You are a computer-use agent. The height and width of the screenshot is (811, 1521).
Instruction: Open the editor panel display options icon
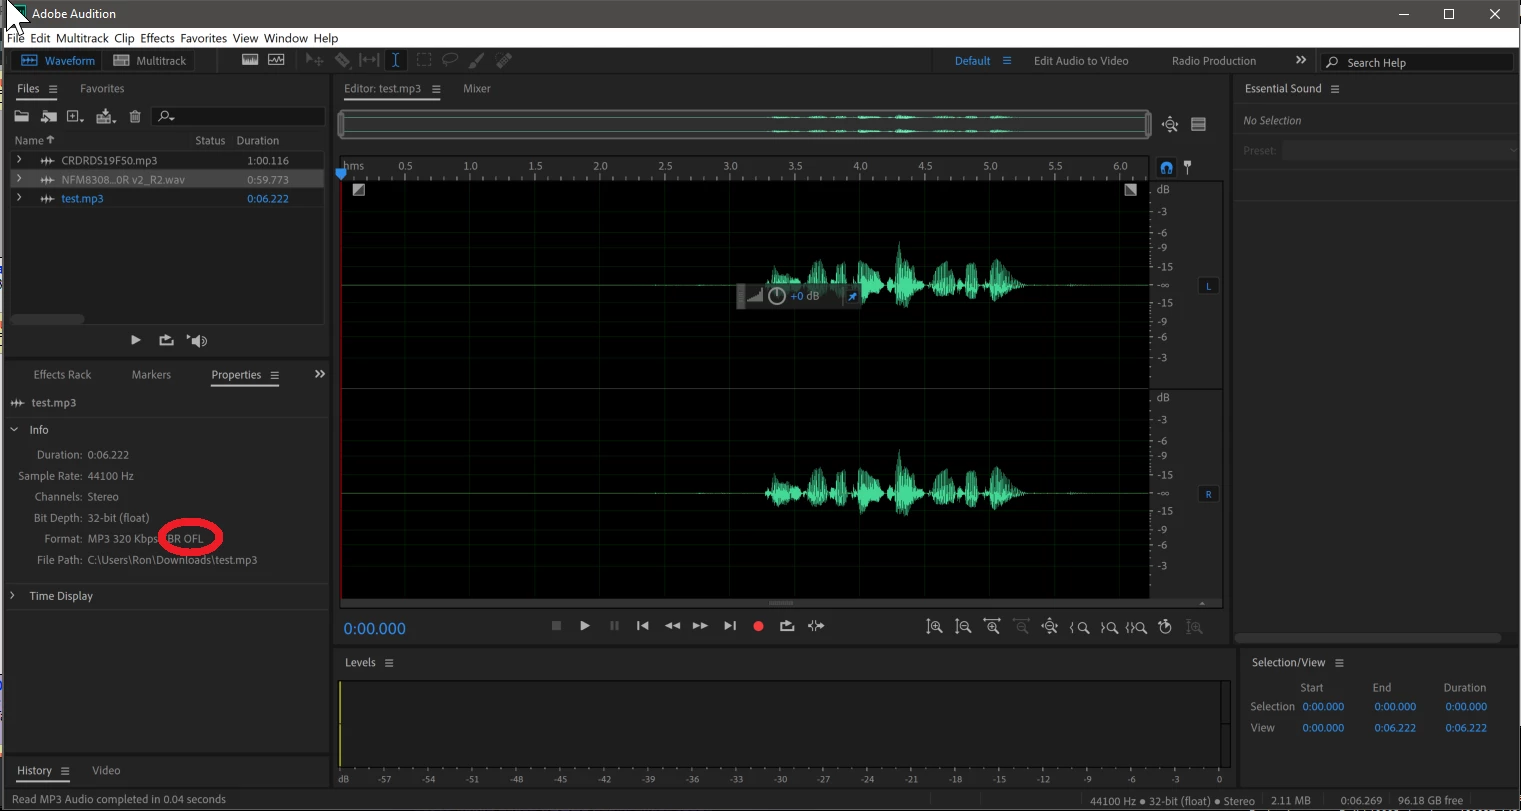(x=1198, y=125)
